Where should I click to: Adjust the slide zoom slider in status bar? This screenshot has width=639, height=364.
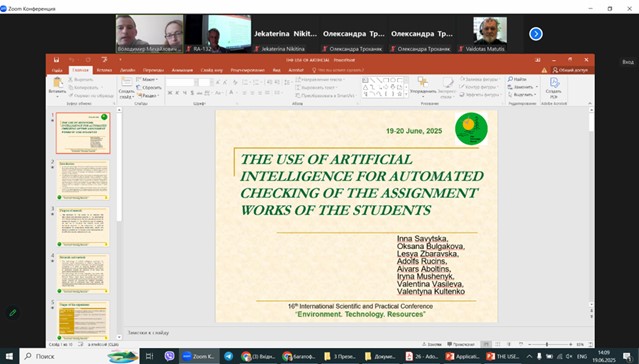pos(547,344)
